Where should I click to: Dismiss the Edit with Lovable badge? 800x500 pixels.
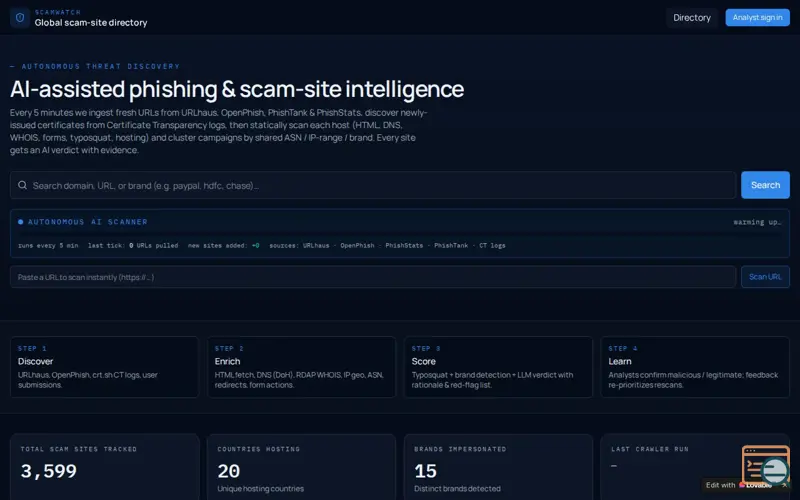784,485
